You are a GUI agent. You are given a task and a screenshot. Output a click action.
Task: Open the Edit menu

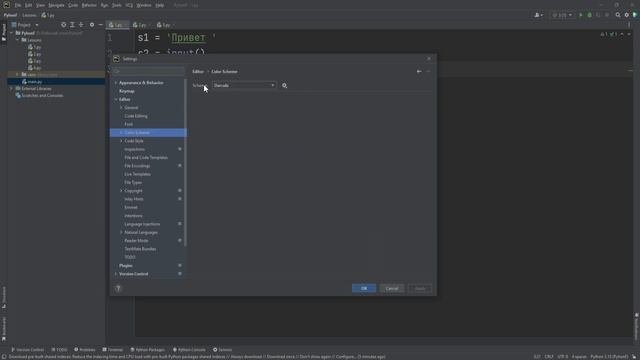pos(29,5)
